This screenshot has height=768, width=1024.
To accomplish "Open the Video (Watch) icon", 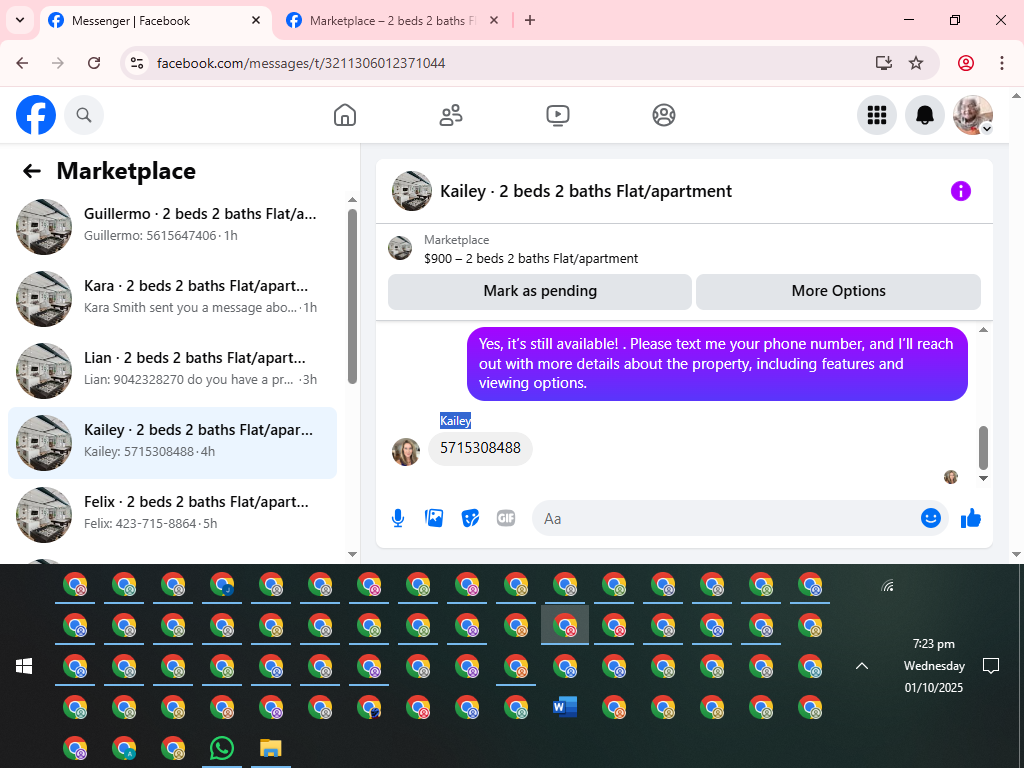I will (558, 115).
